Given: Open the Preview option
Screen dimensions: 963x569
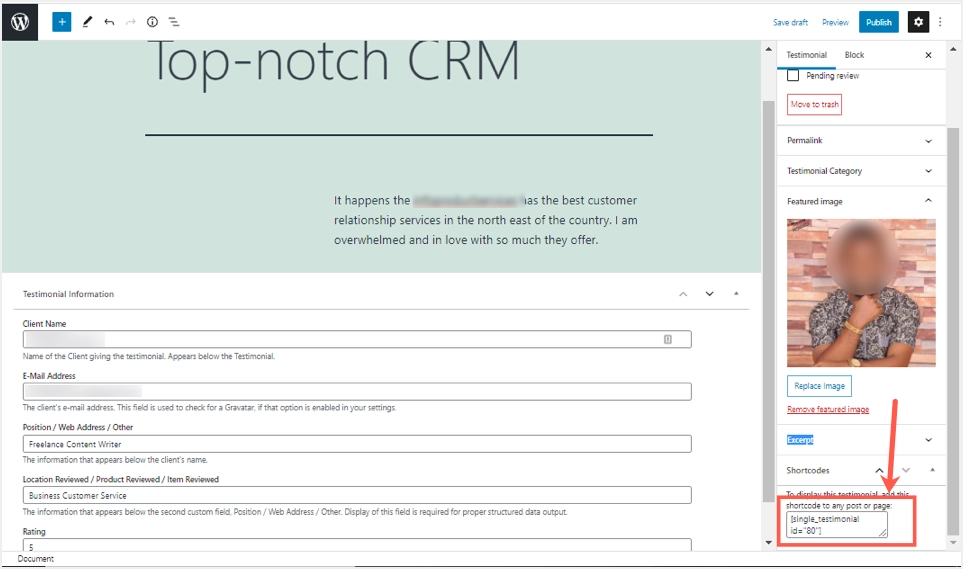Looking at the screenshot, I should click(835, 22).
